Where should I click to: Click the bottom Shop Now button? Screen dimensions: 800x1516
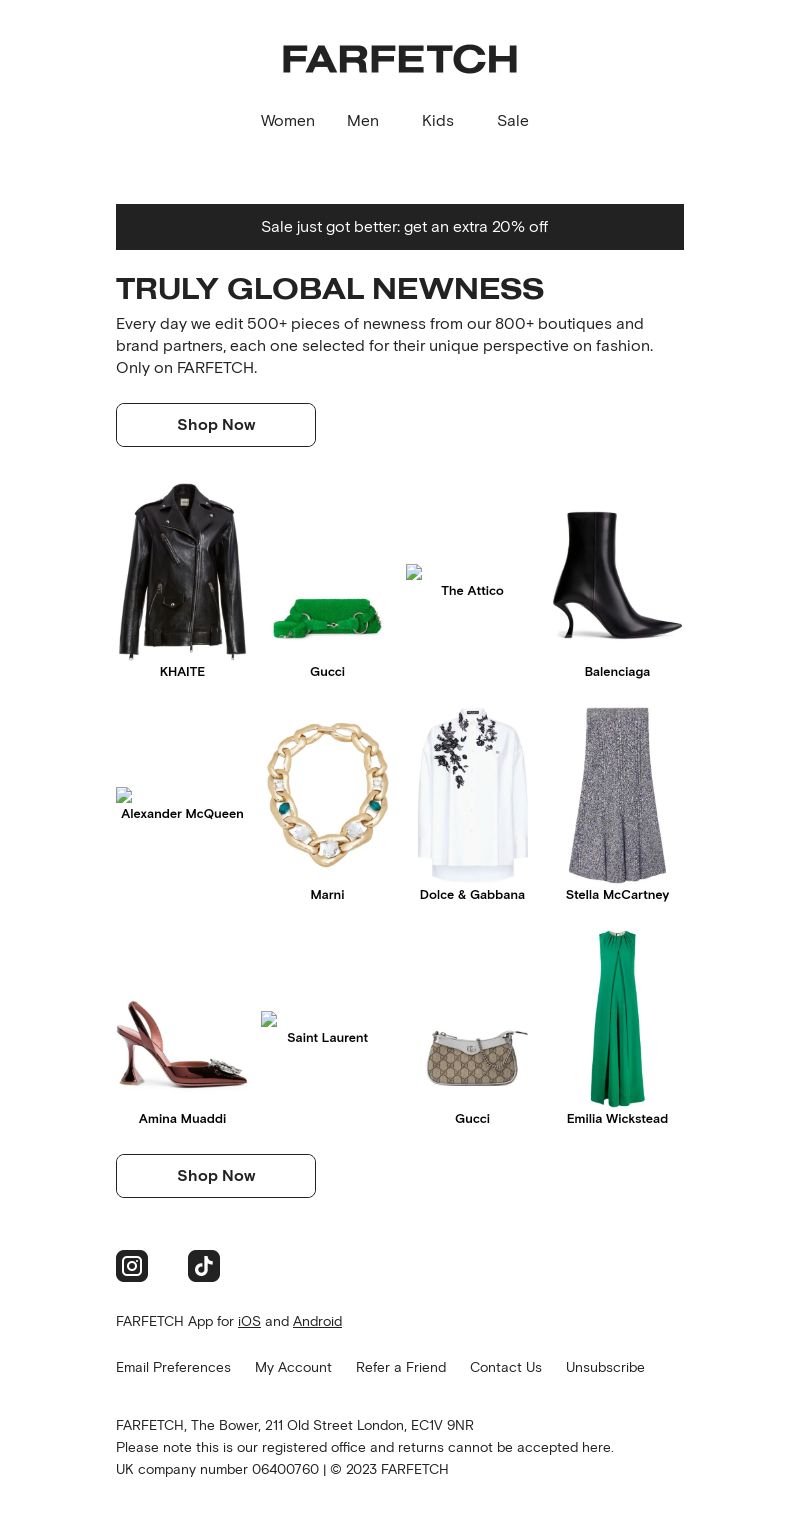click(x=216, y=1176)
